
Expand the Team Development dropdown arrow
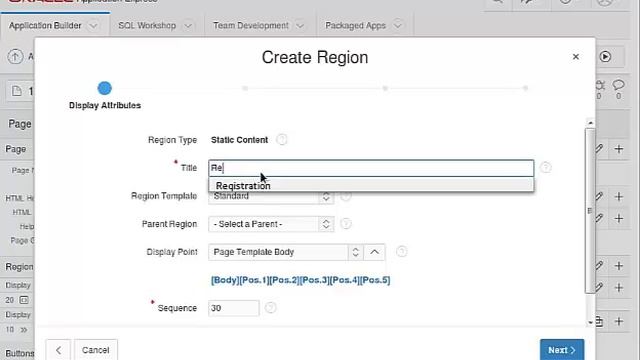[300, 26]
